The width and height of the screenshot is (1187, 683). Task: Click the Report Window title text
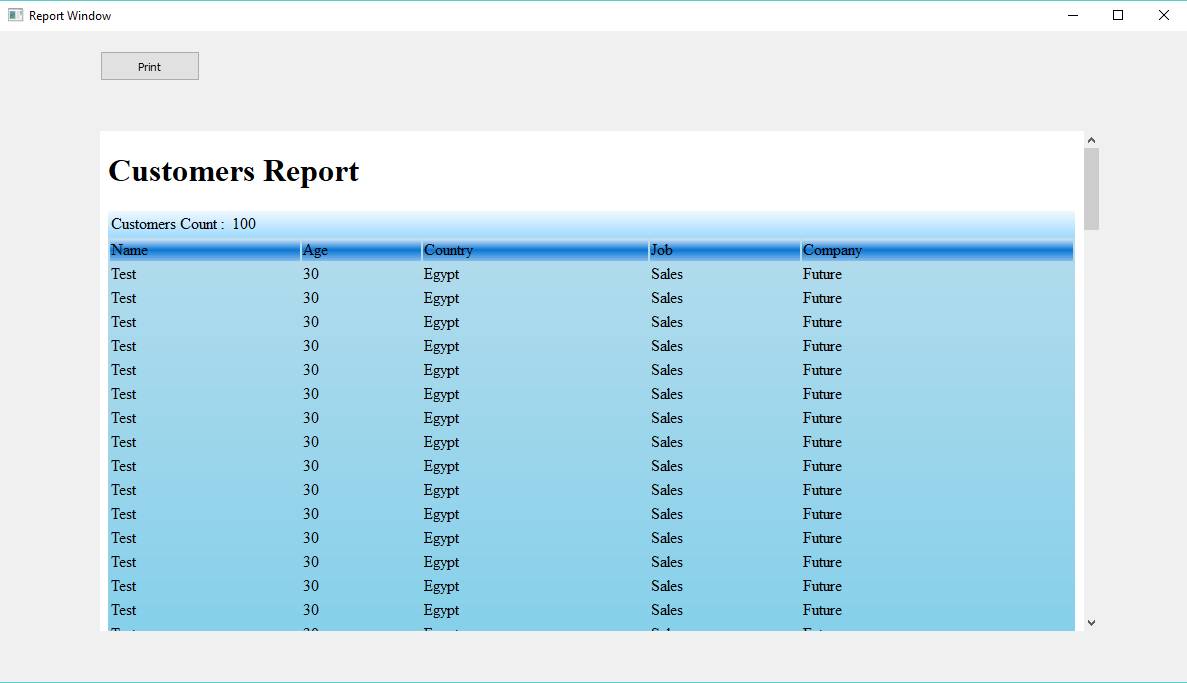coord(70,15)
